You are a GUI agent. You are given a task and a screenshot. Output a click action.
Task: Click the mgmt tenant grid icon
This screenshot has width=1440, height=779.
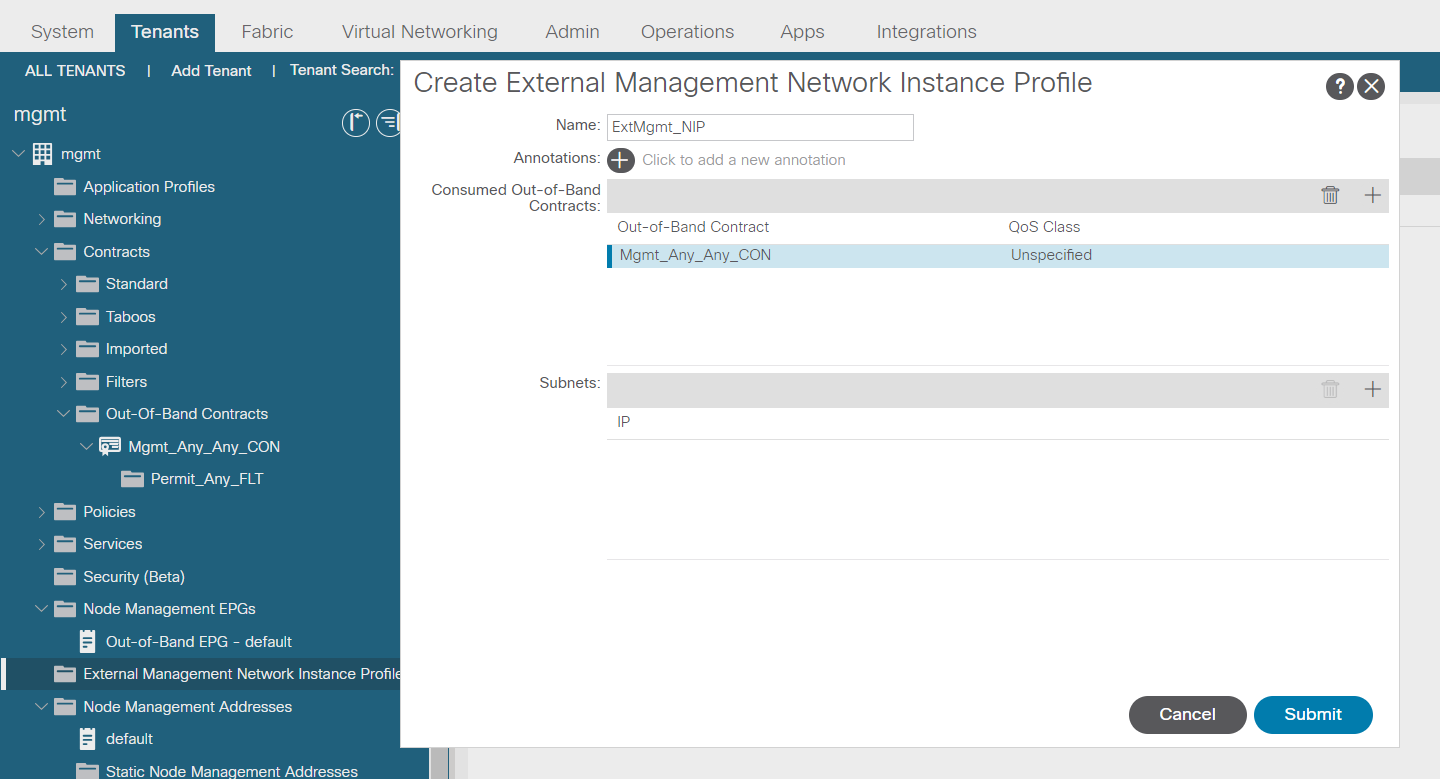point(43,154)
